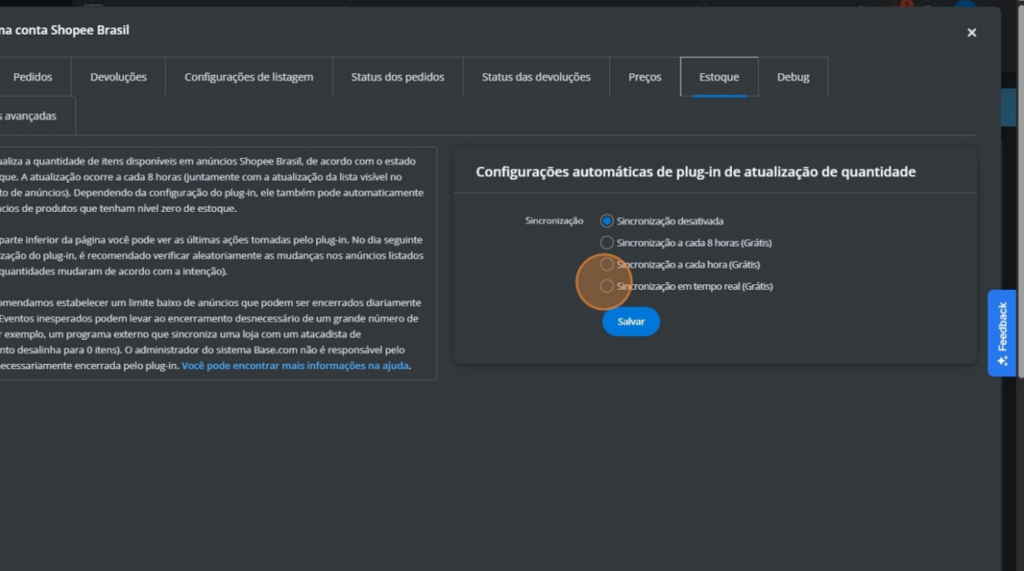Open Status dos pedidos tab

click(397, 77)
